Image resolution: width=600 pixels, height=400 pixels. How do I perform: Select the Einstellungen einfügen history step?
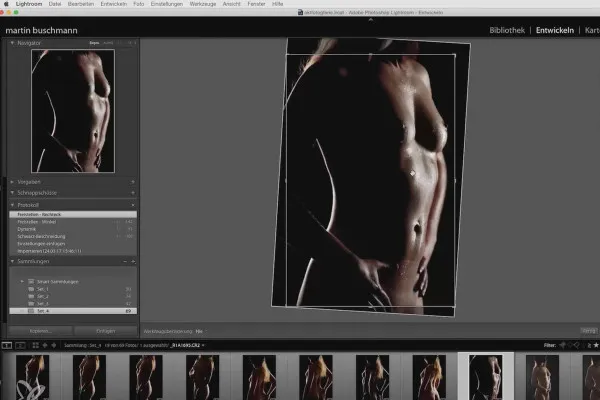73,243
